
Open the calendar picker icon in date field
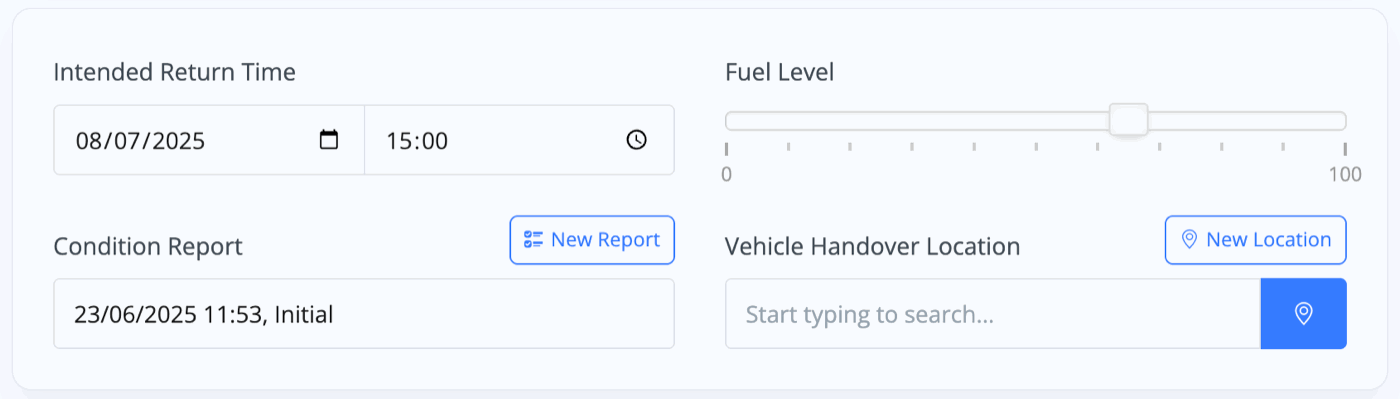[329, 140]
